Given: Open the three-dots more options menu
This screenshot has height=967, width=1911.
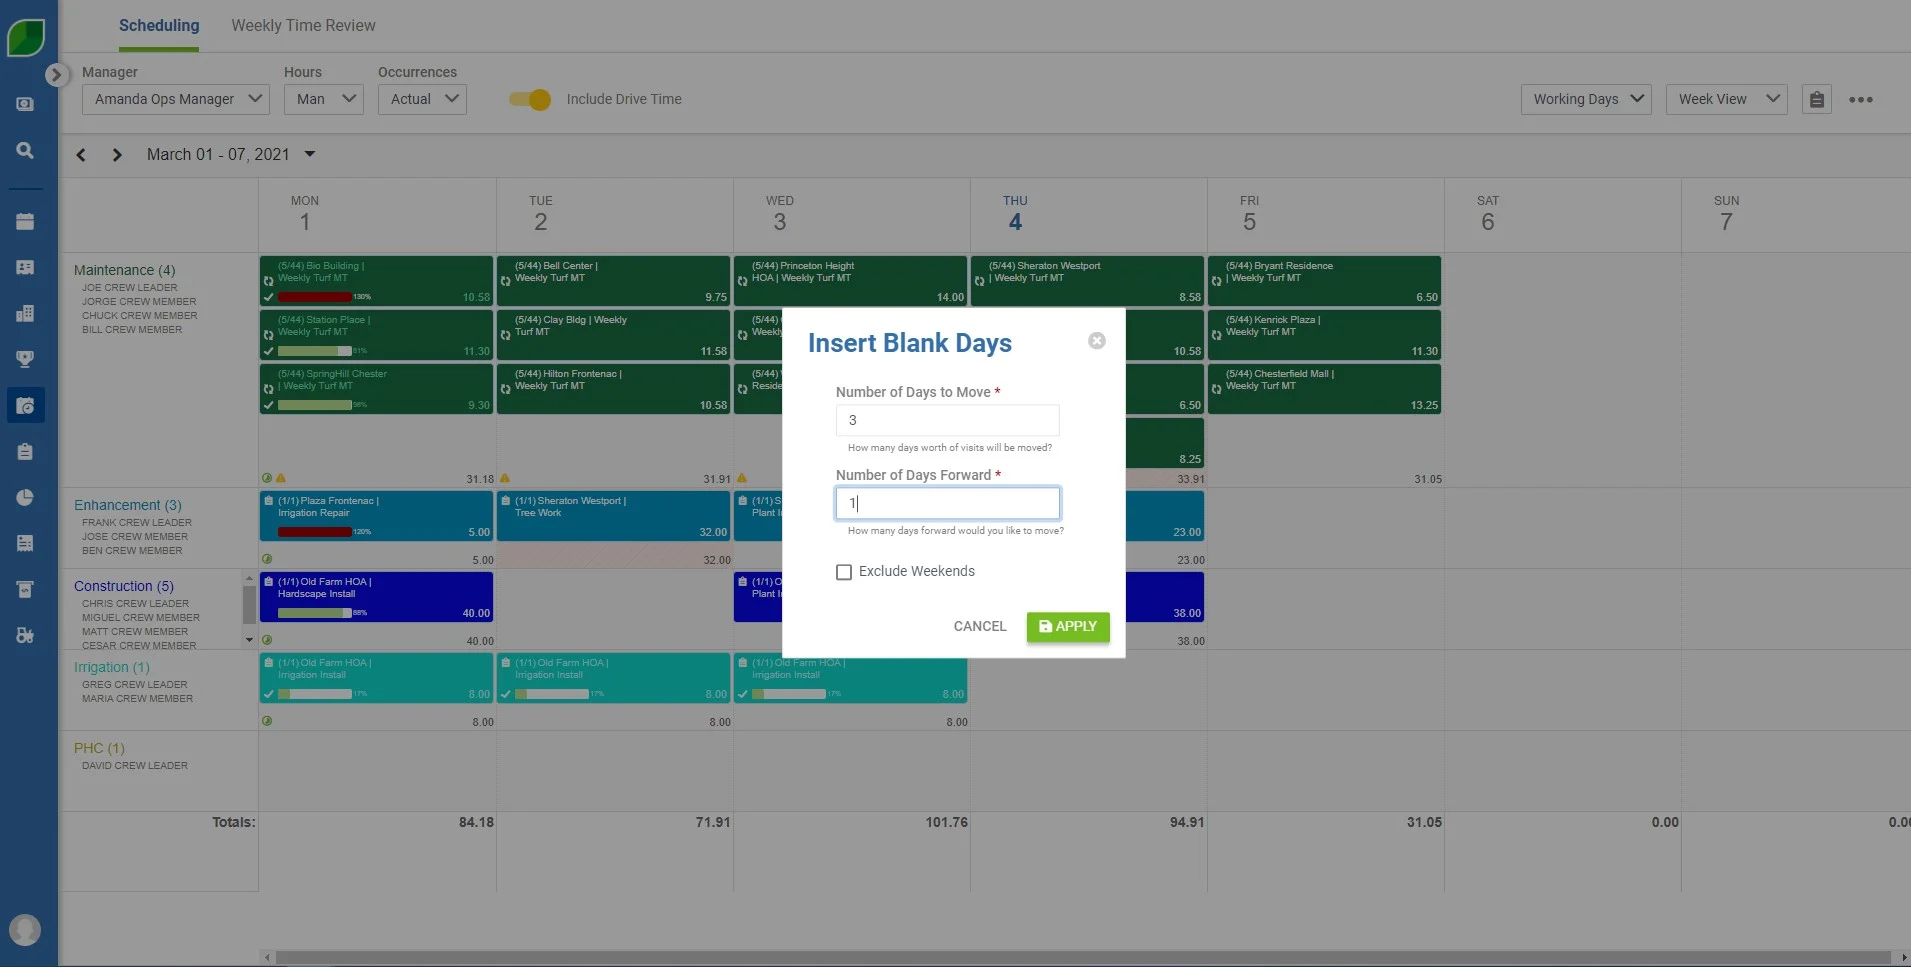Looking at the screenshot, I should click(1860, 99).
